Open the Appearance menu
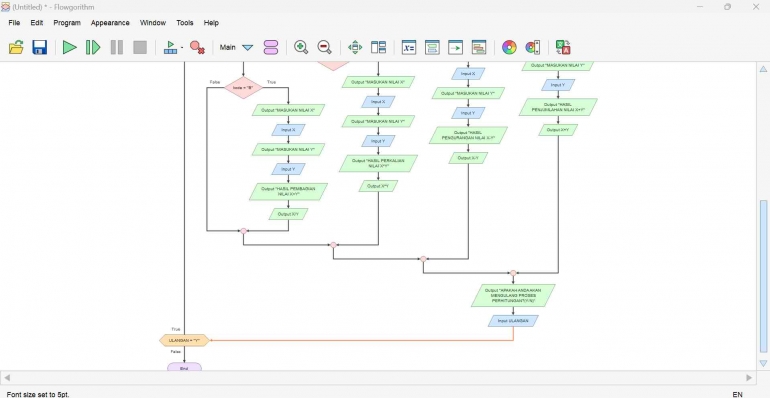Image resolution: width=770 pixels, height=398 pixels. 110,23
